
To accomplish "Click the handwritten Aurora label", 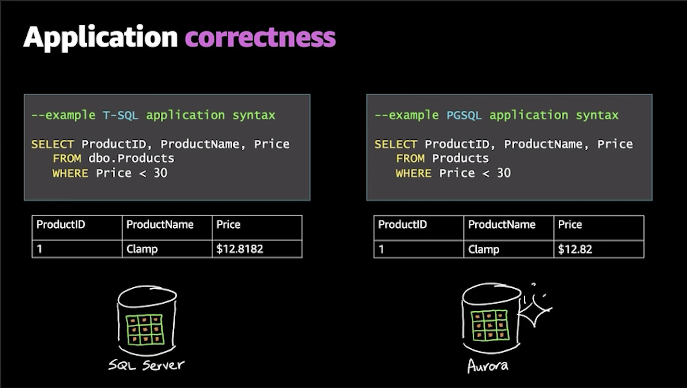I will point(488,366).
